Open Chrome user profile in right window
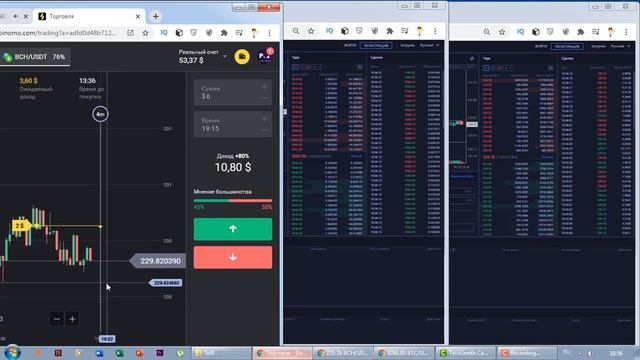Screen dimensions: 640x360 point(611,32)
